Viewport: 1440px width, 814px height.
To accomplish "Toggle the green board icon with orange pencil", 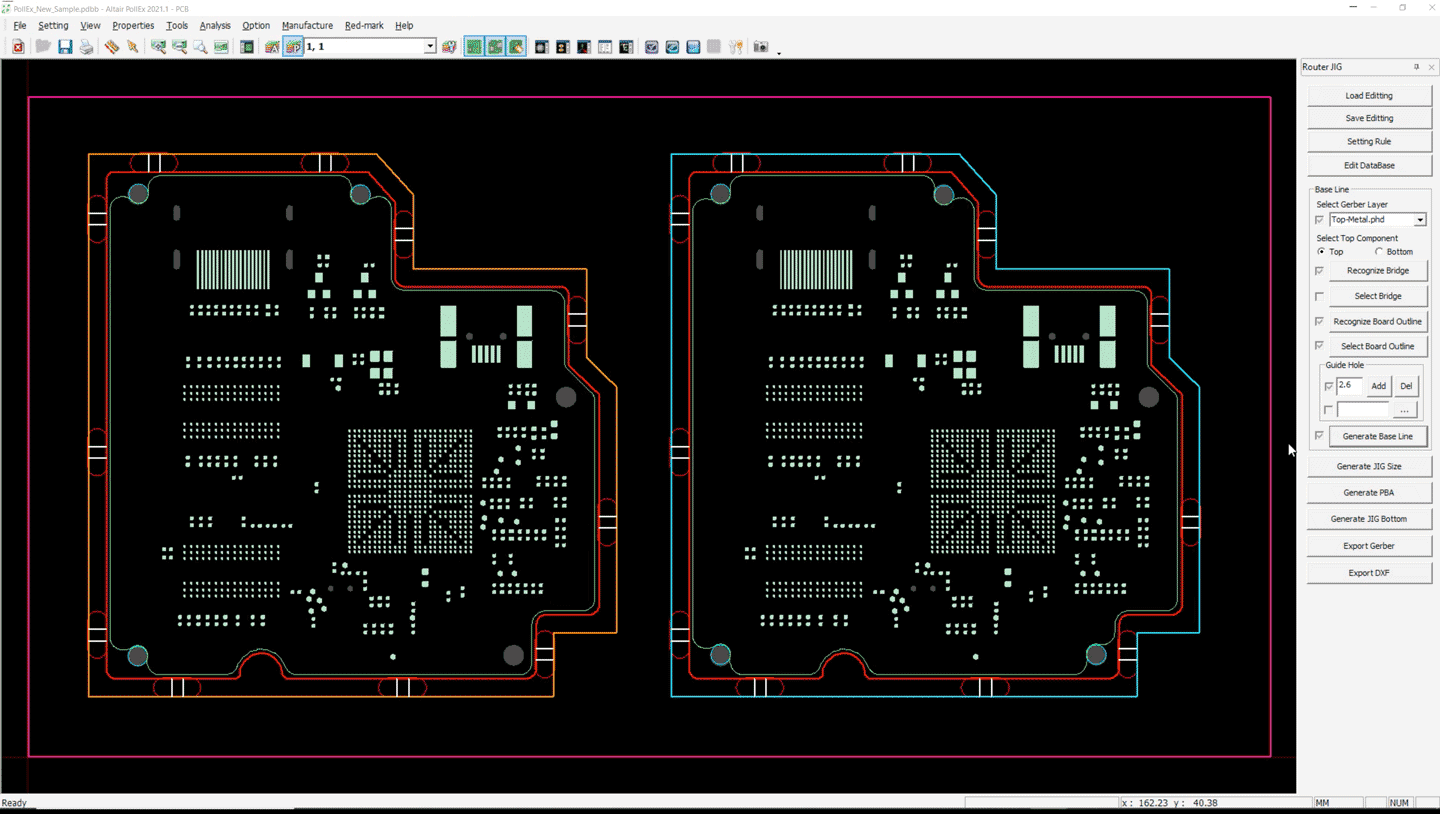I will pos(516,47).
